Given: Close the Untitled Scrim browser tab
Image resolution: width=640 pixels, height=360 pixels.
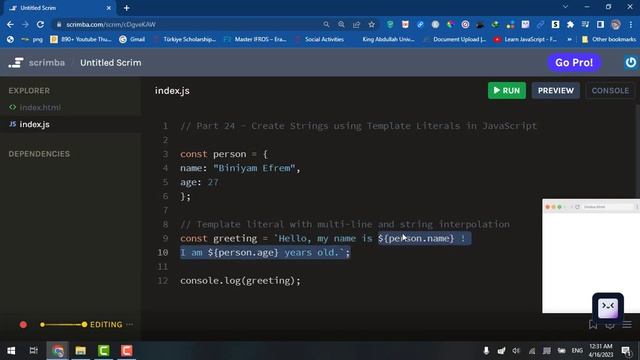Looking at the screenshot, I should [x=109, y=8].
